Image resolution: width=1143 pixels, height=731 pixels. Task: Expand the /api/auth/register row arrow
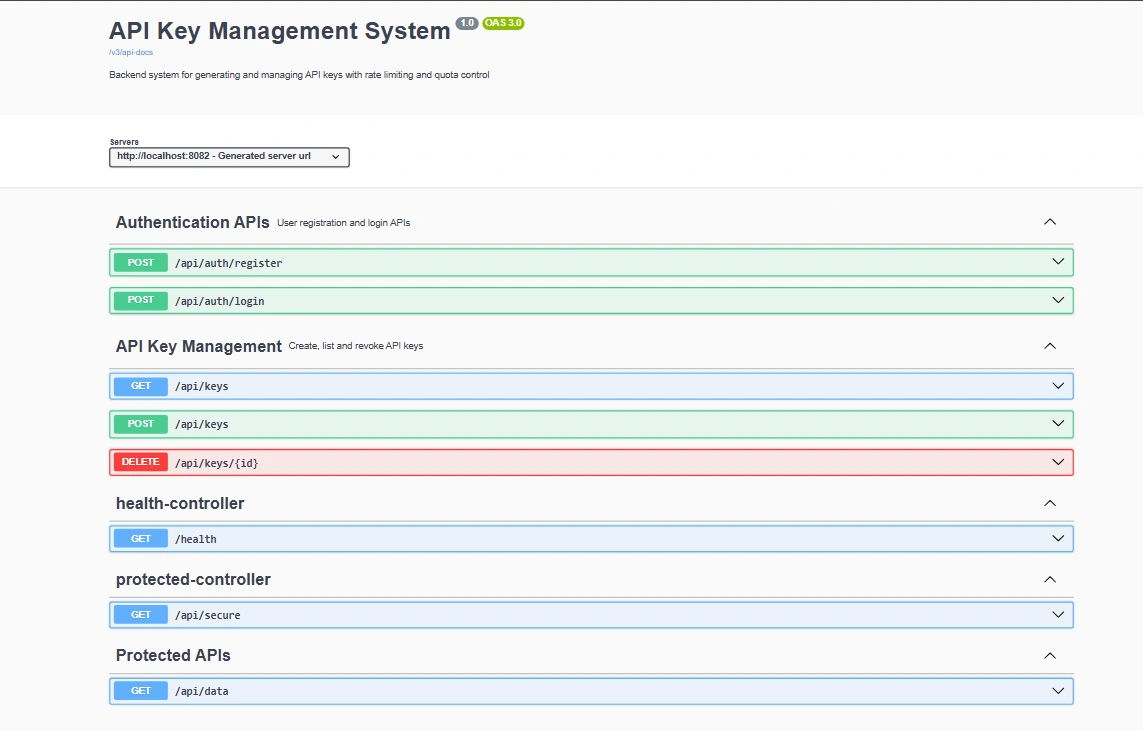1058,262
